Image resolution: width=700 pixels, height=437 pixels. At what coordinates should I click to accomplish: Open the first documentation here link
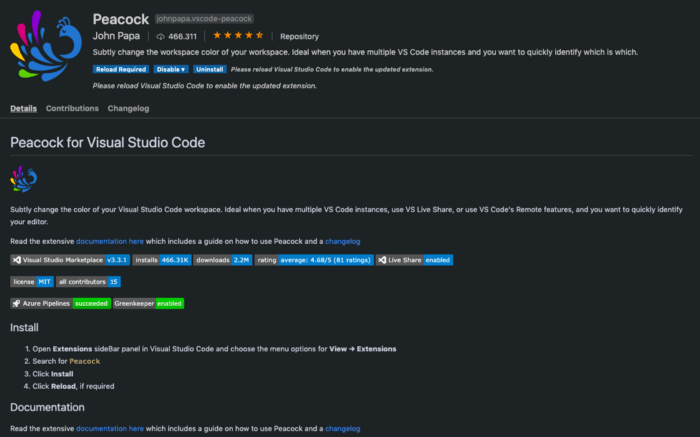point(110,241)
